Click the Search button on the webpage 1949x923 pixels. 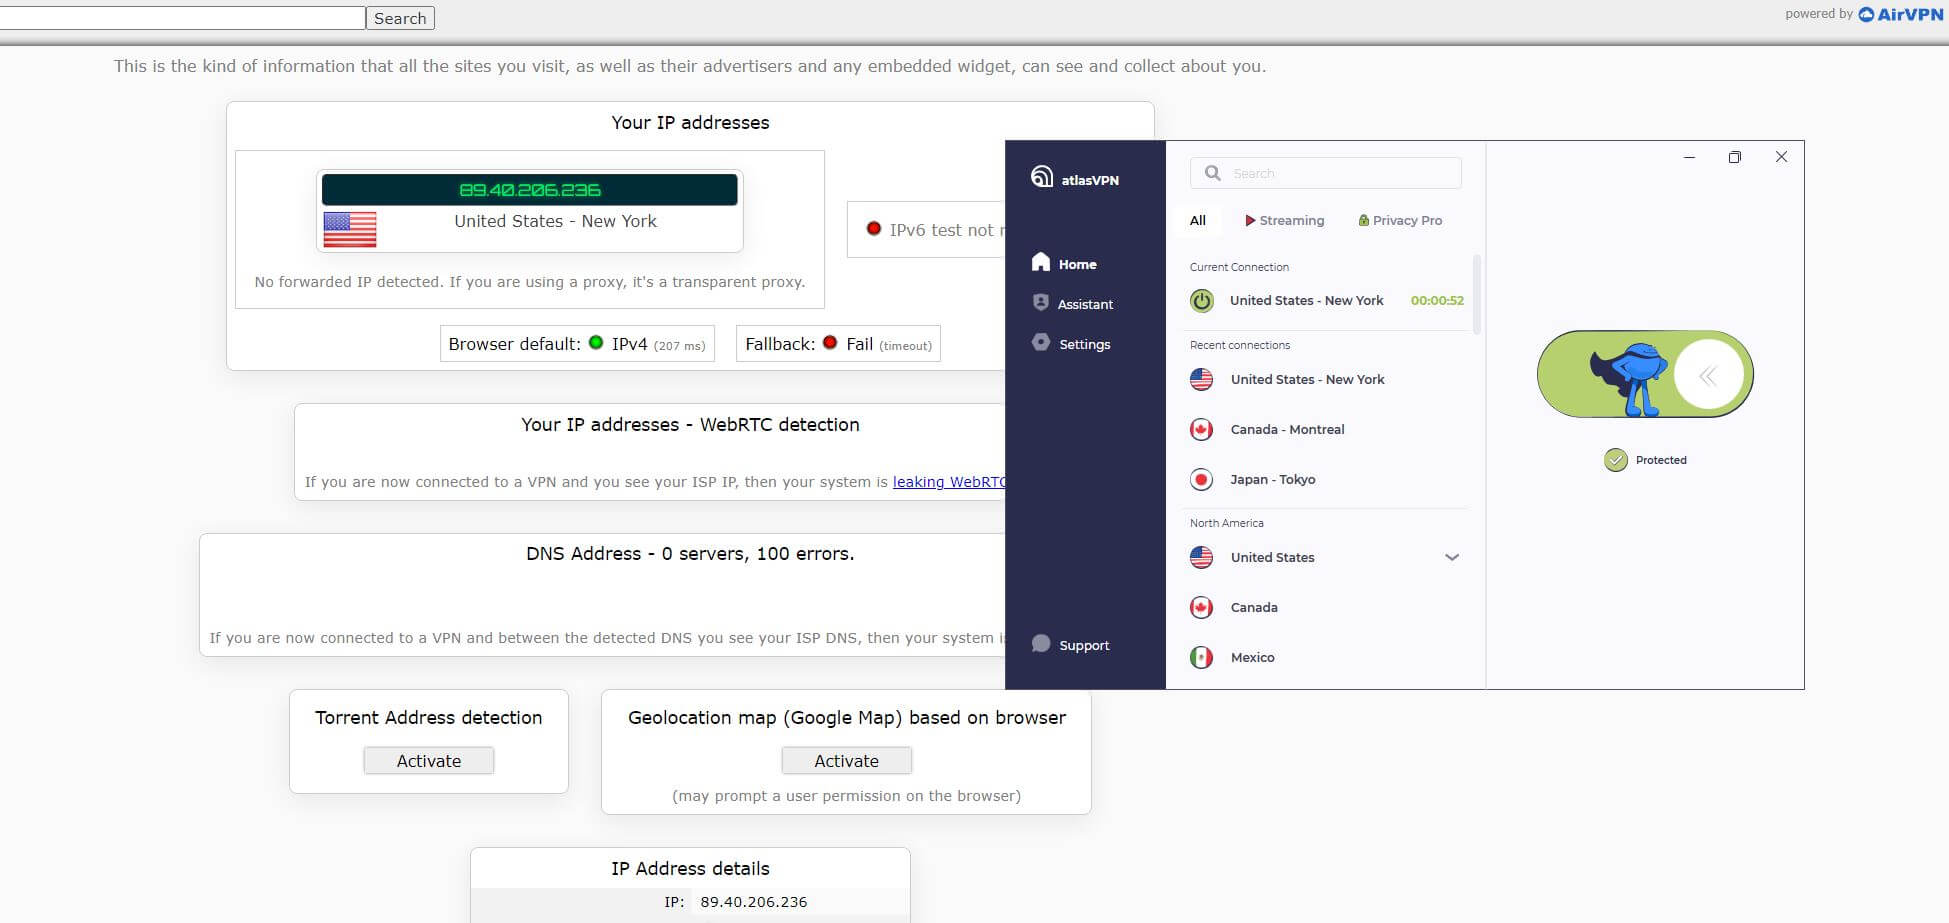pyautogui.click(x=400, y=18)
